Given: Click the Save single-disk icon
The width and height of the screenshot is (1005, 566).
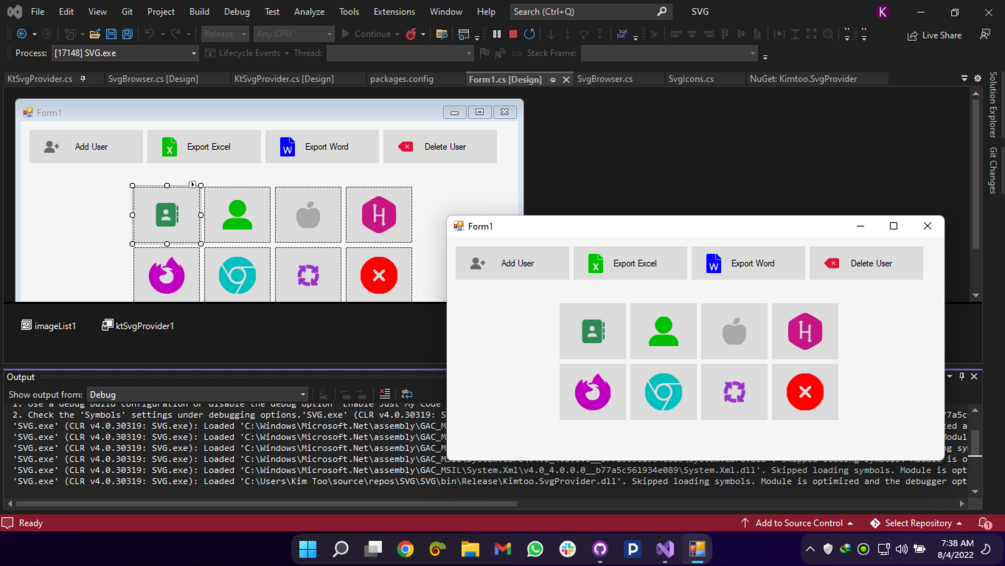Looking at the screenshot, I should tap(111, 34).
